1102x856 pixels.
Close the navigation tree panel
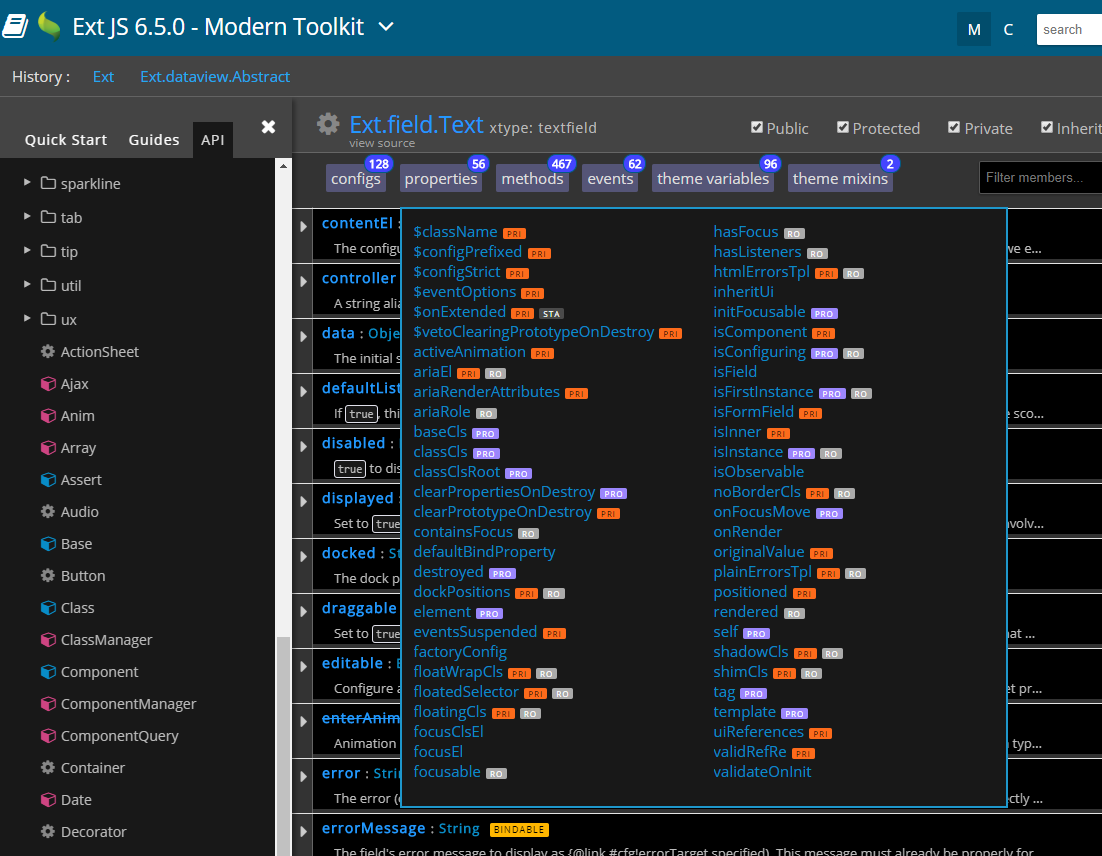(268, 127)
